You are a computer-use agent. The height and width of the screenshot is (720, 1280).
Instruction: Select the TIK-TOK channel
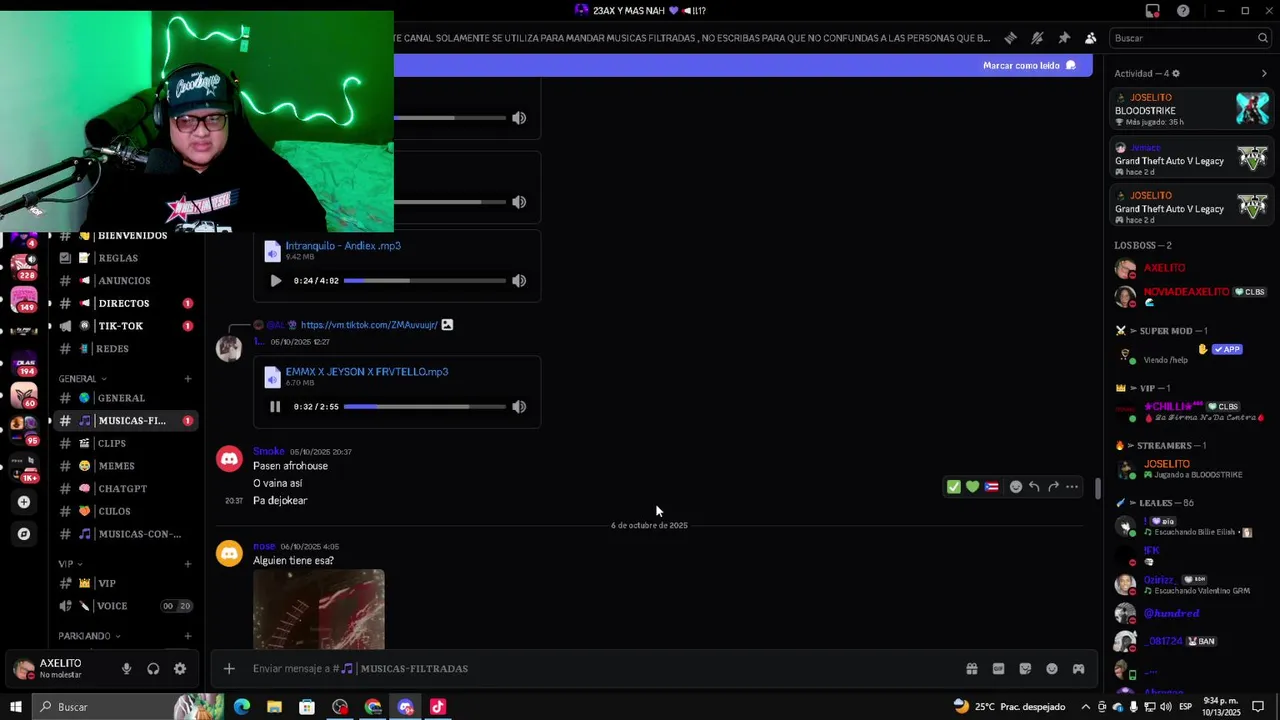125,326
